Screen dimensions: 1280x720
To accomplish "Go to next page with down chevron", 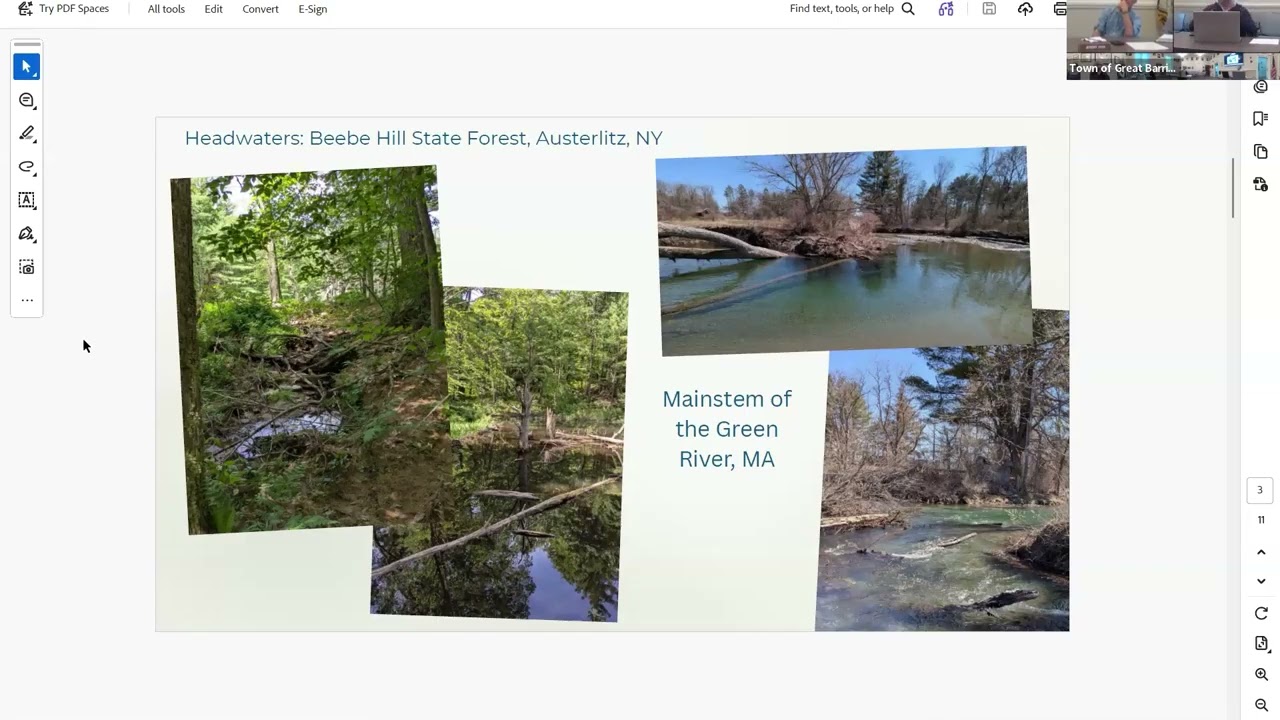I will point(1261,581).
